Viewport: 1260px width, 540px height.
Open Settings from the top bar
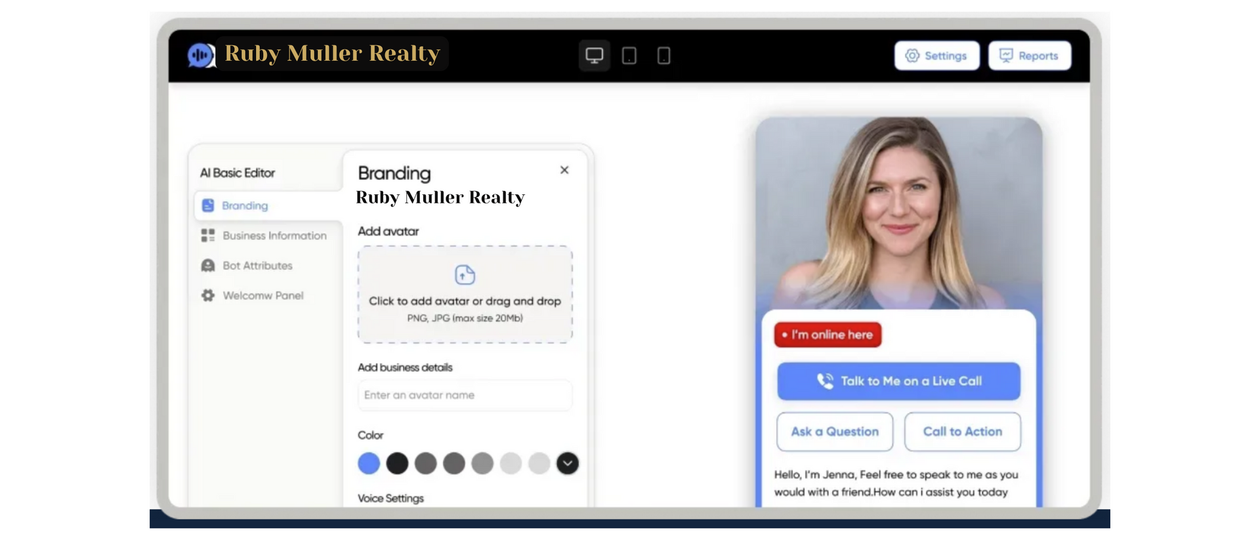pos(937,56)
